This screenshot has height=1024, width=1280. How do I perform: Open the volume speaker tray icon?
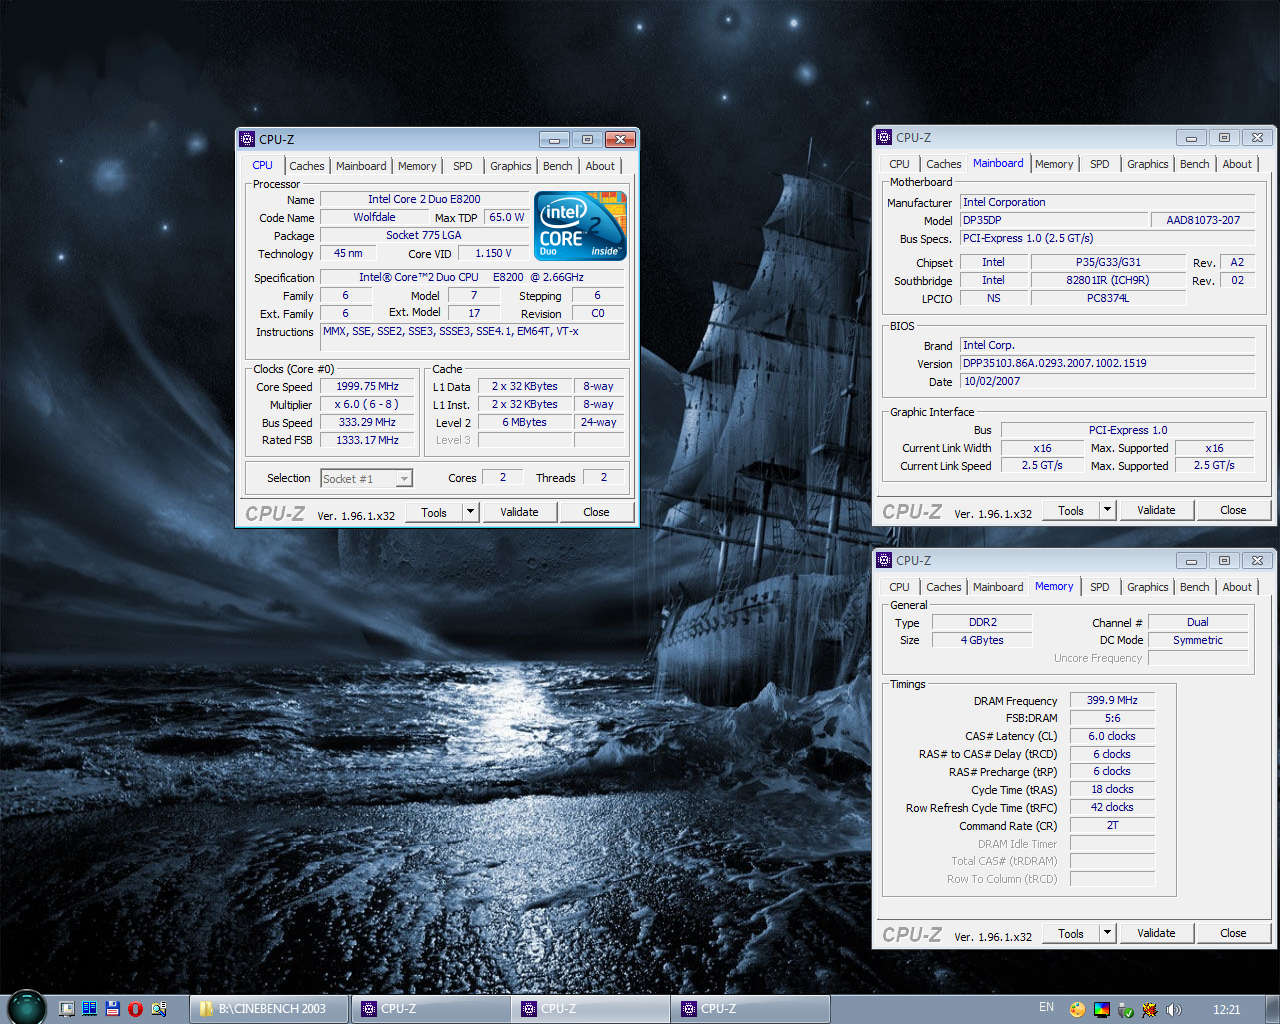coord(1173,1010)
